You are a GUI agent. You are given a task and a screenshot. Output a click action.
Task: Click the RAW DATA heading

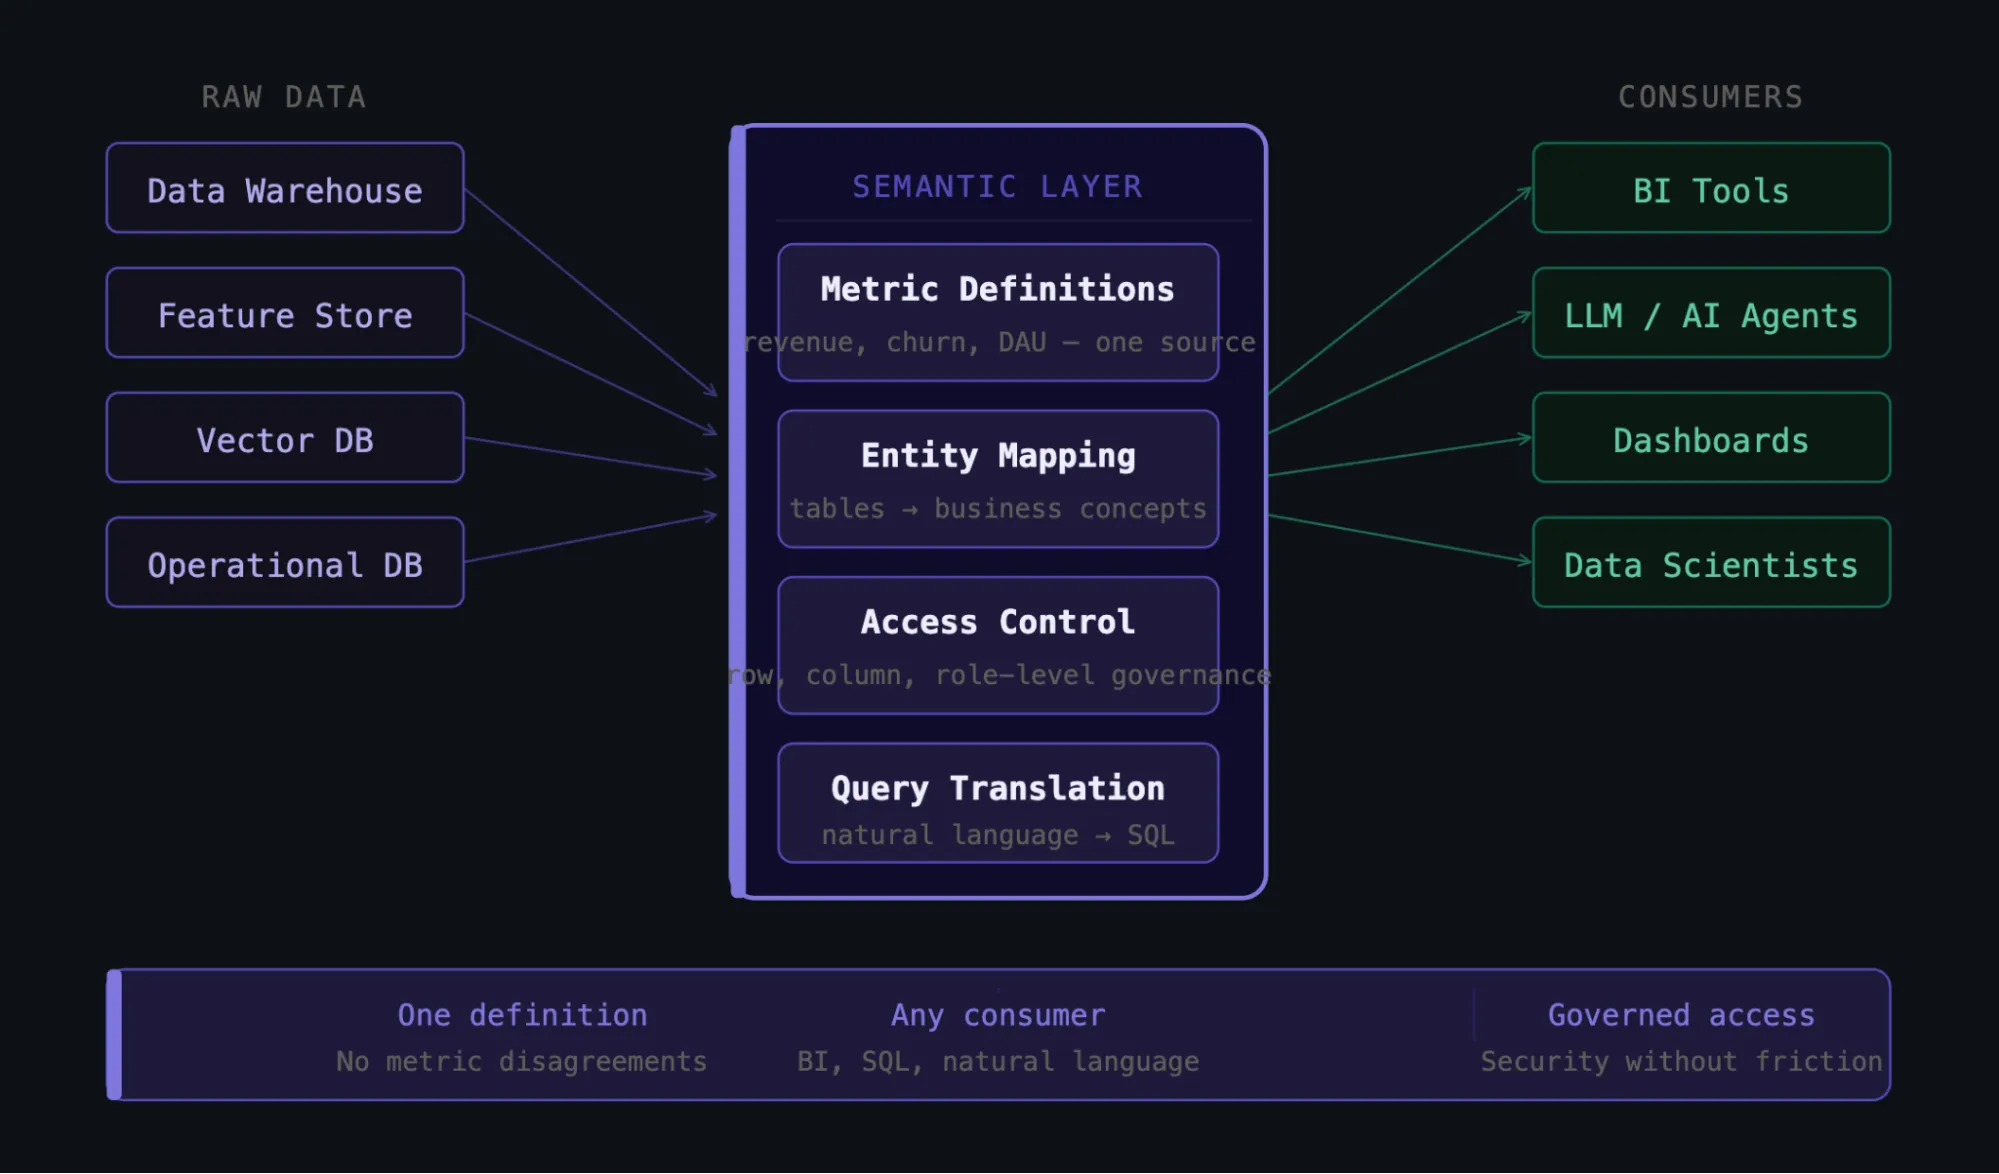(x=284, y=97)
